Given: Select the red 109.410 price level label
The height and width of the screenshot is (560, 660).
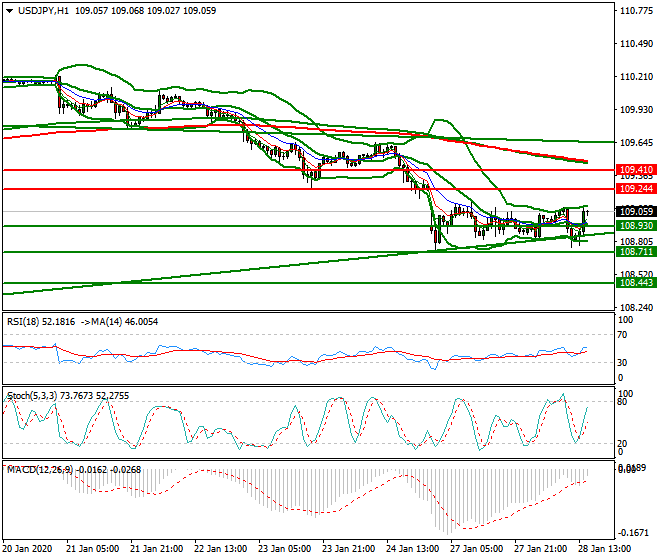Looking at the screenshot, I should pos(636,170).
